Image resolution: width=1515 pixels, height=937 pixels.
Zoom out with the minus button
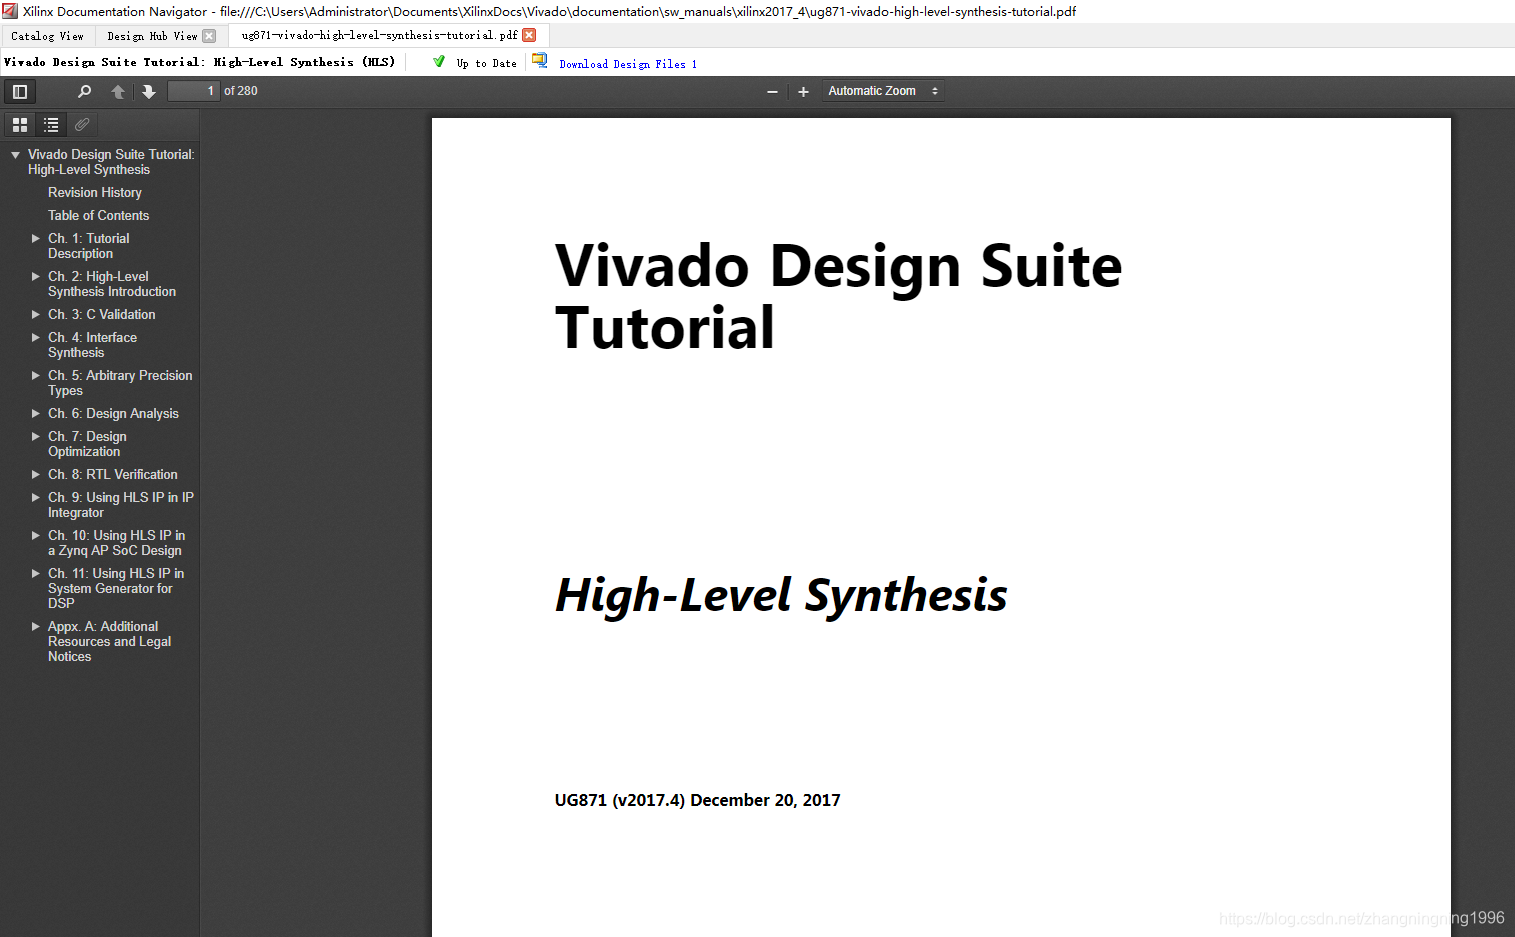pyautogui.click(x=772, y=92)
